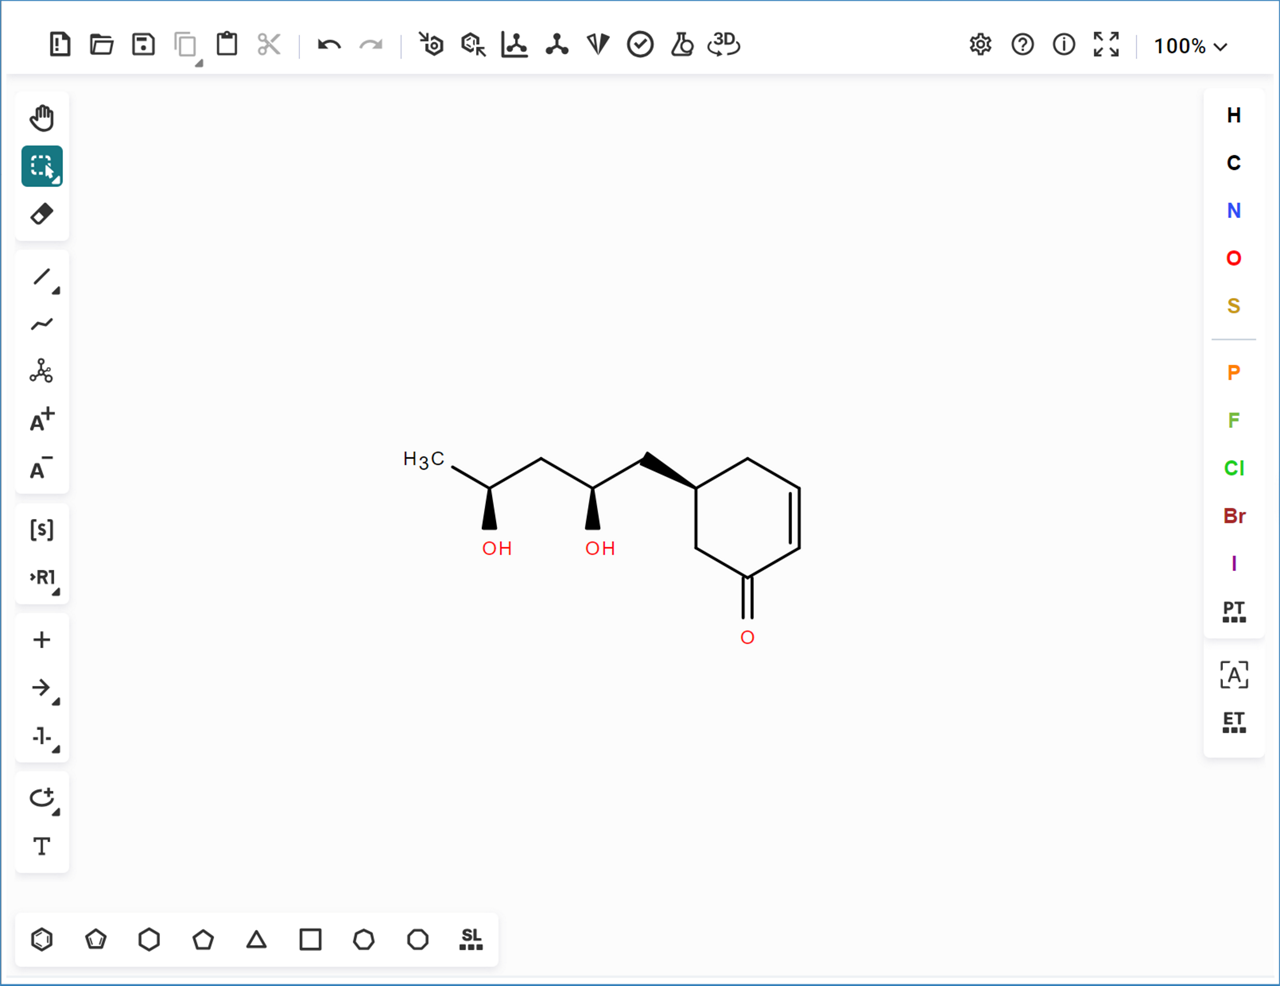Pick the red Oxygen atom
This screenshot has height=986, width=1280.
[1234, 259]
